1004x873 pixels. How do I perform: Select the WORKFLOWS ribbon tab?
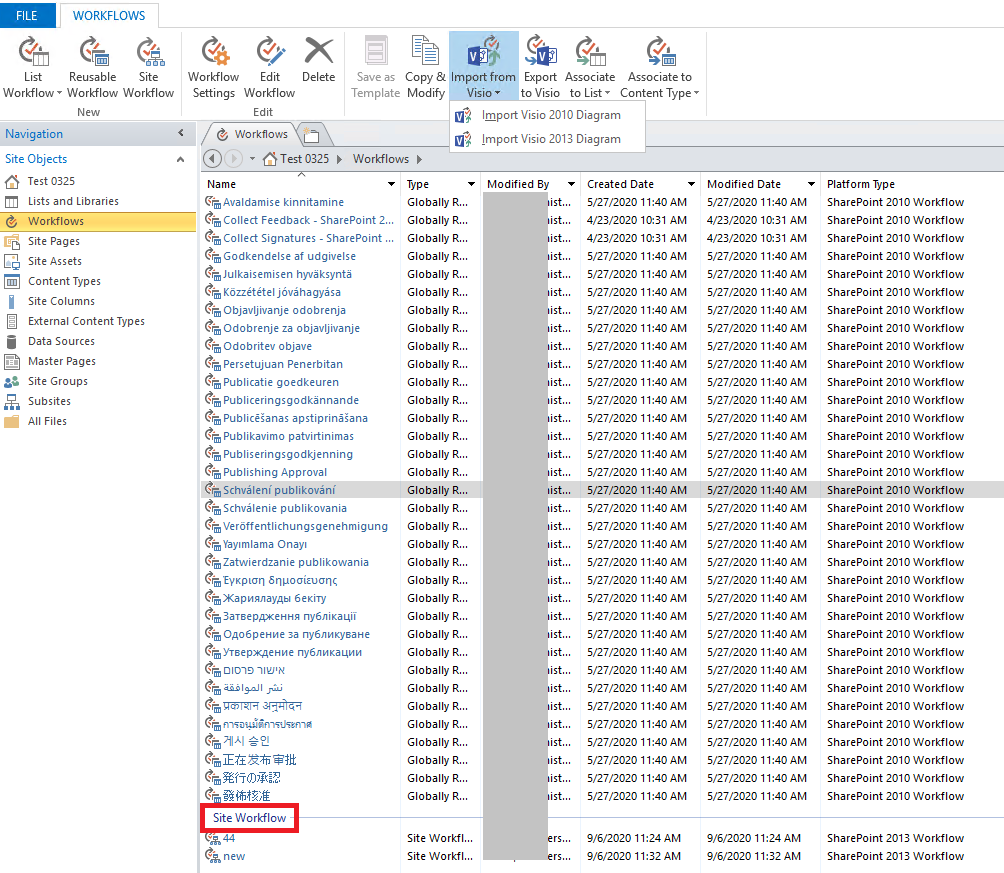(x=109, y=15)
